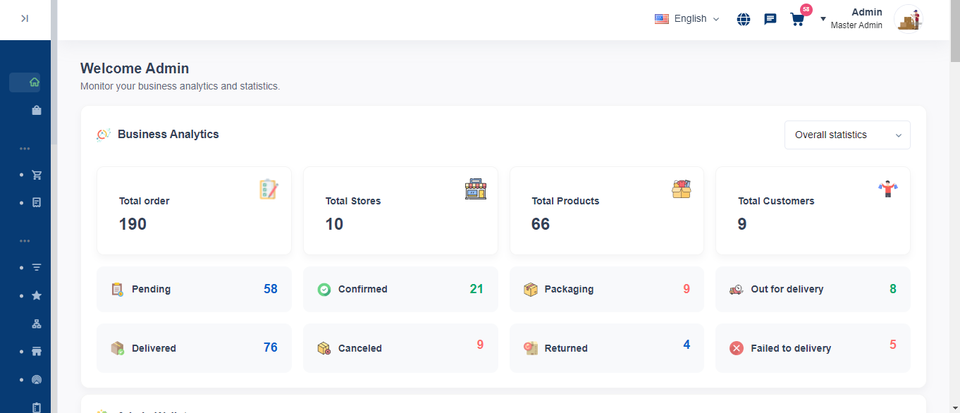Click the 'Master Admin' role text
Viewport: 960px width, 413px height.
click(x=857, y=26)
